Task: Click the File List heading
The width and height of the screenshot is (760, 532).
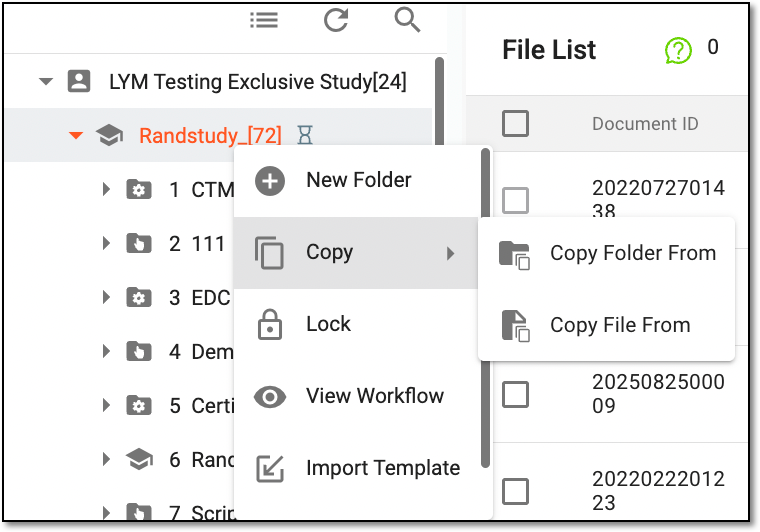Action: coord(549,50)
